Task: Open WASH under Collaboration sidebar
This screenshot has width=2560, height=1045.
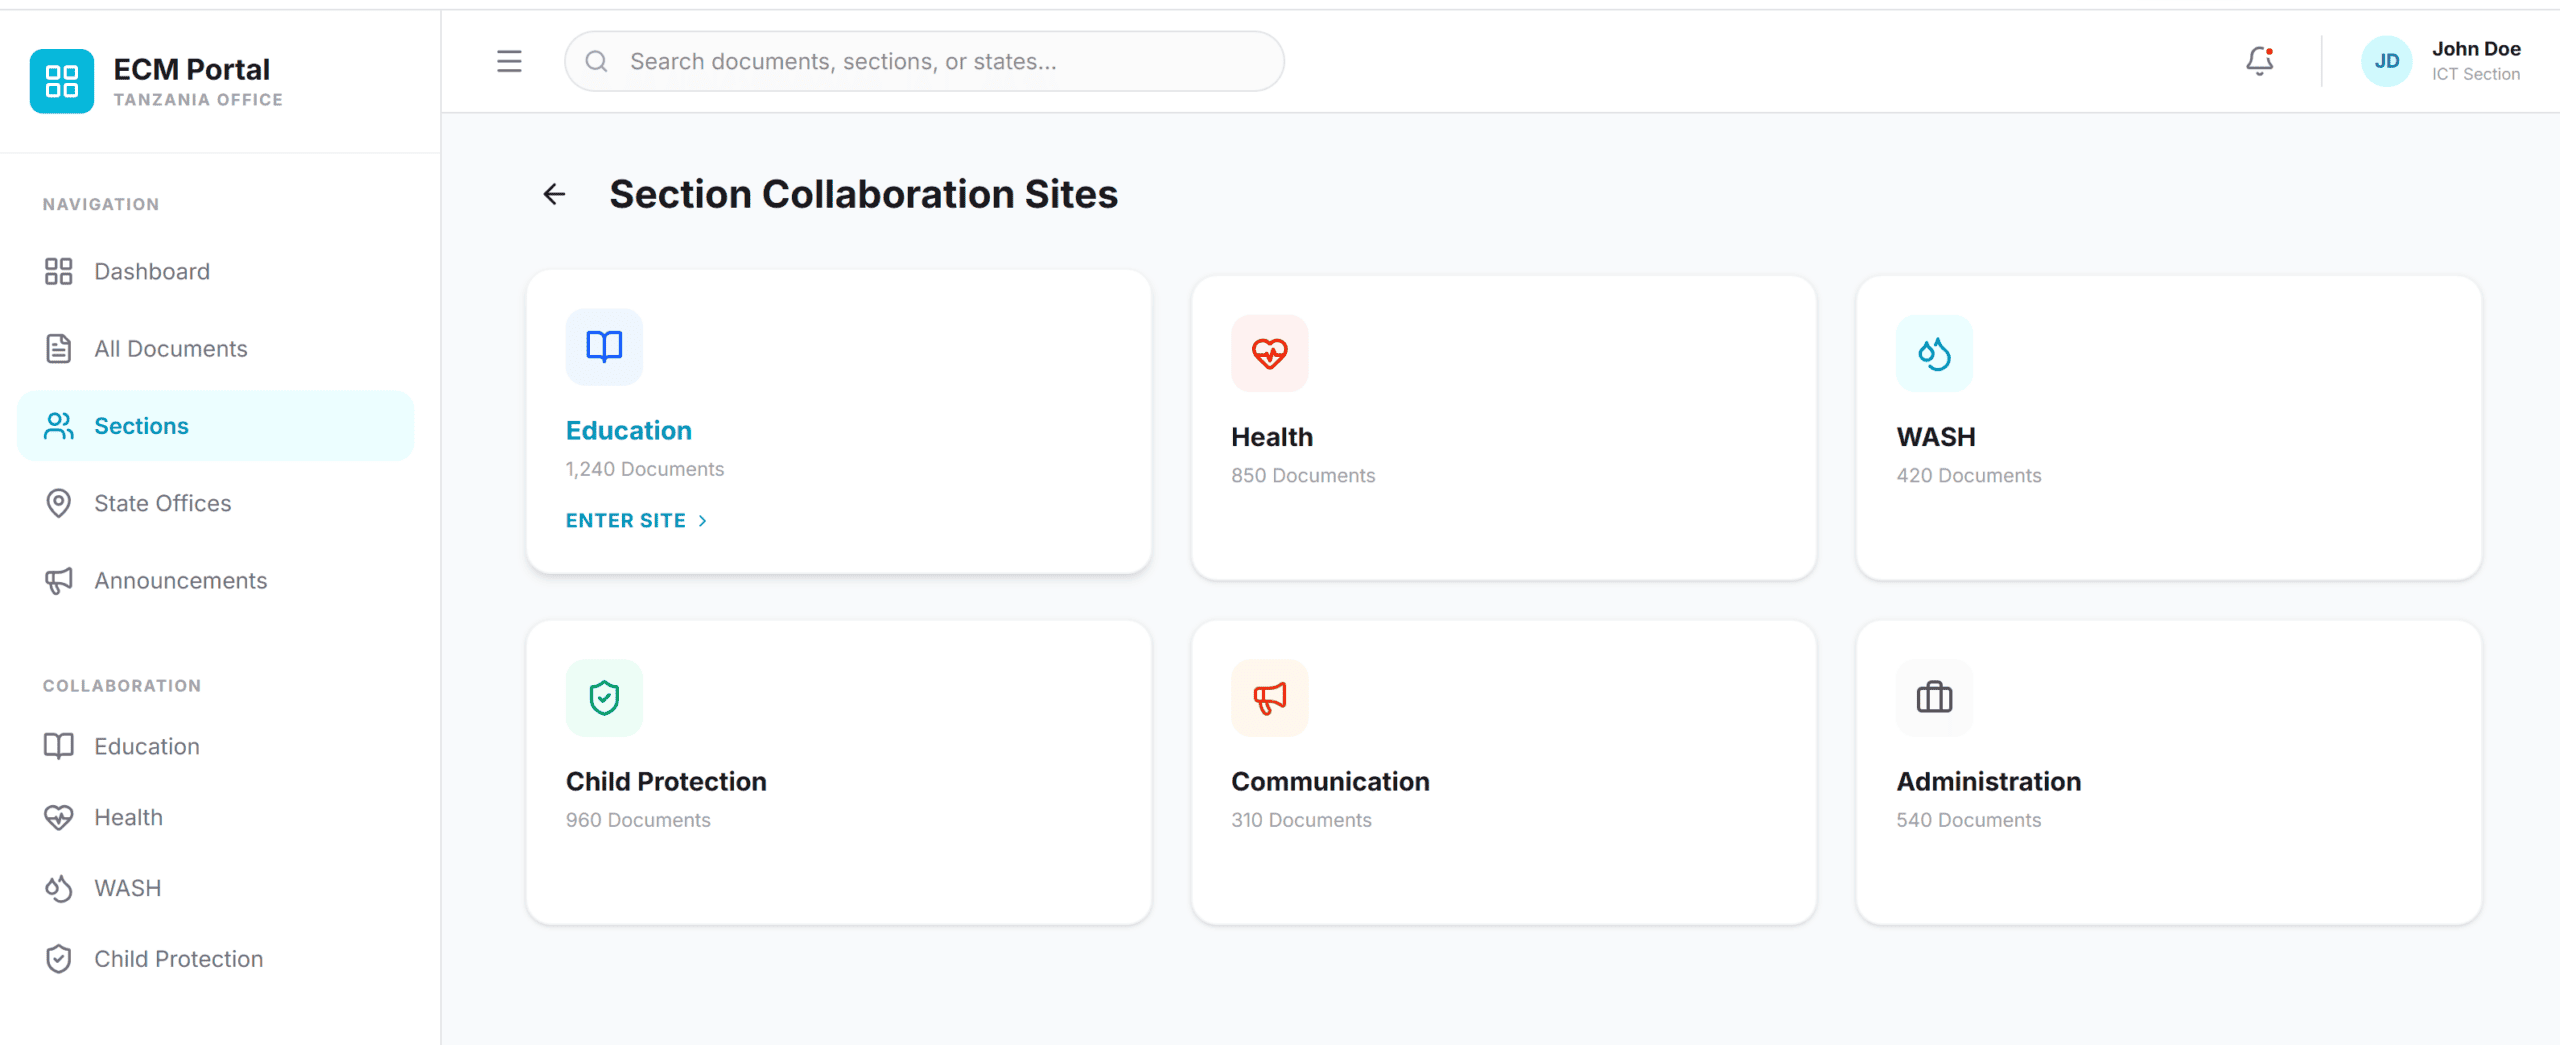Action: (x=127, y=888)
